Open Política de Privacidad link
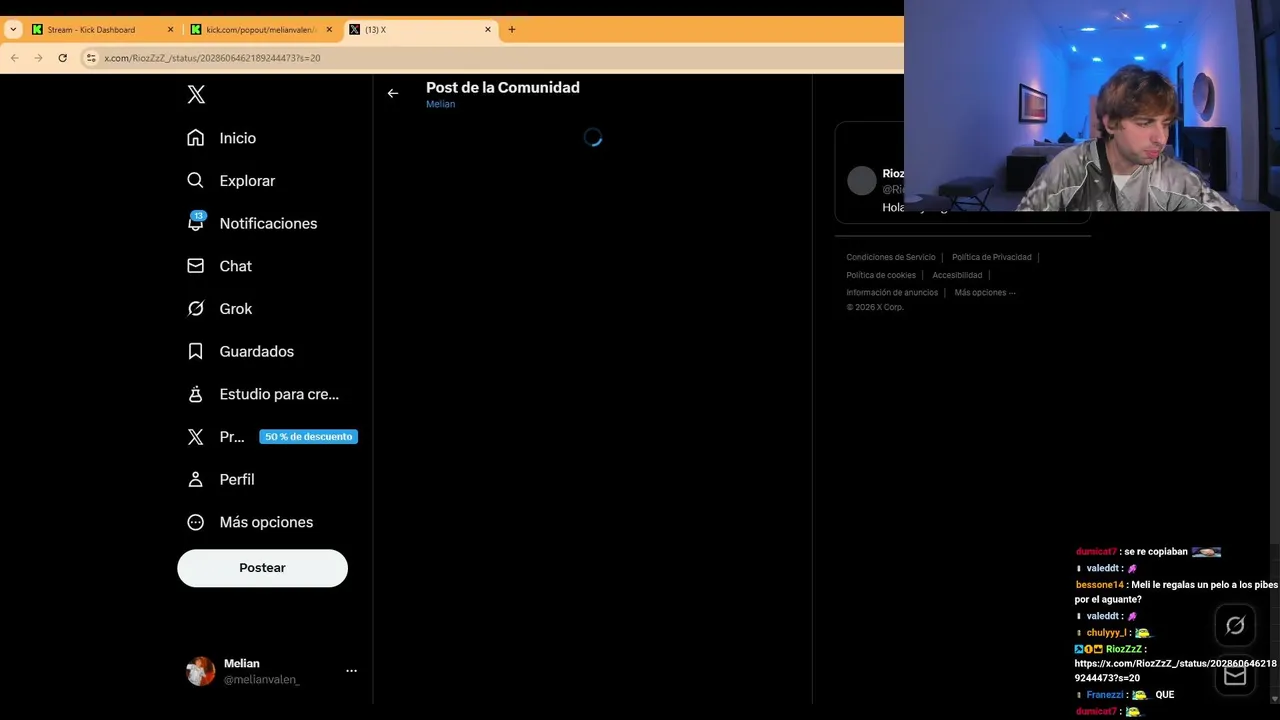 [991, 257]
